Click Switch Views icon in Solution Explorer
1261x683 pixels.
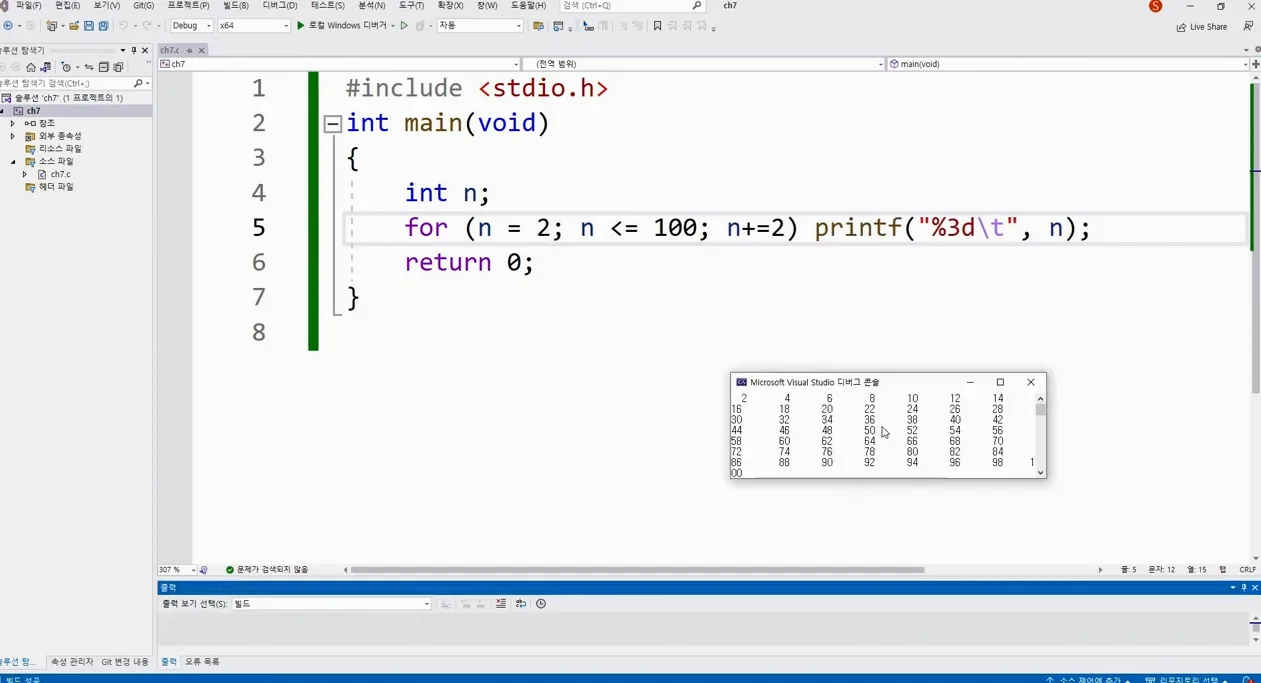point(45,67)
